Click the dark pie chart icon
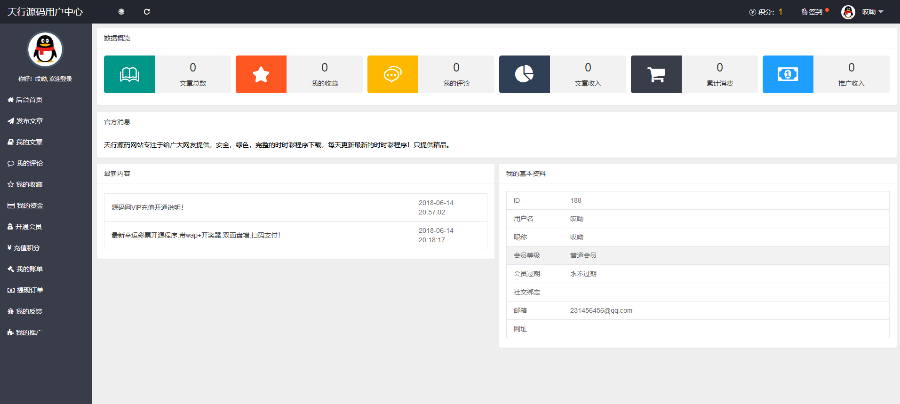The height and width of the screenshot is (404, 900). coord(524,74)
